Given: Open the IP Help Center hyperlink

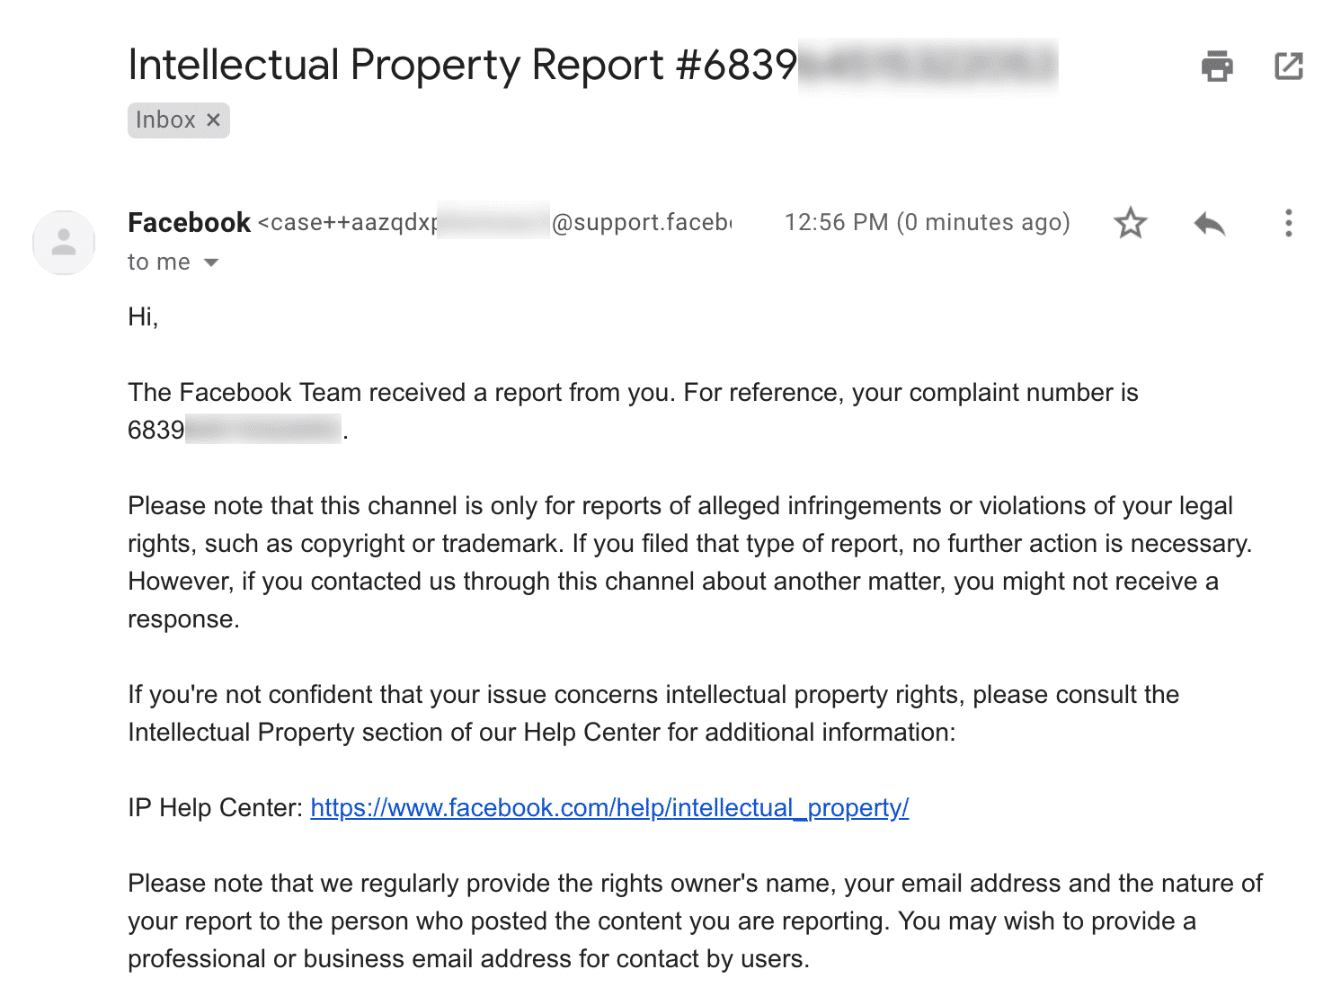Looking at the screenshot, I should (610, 807).
